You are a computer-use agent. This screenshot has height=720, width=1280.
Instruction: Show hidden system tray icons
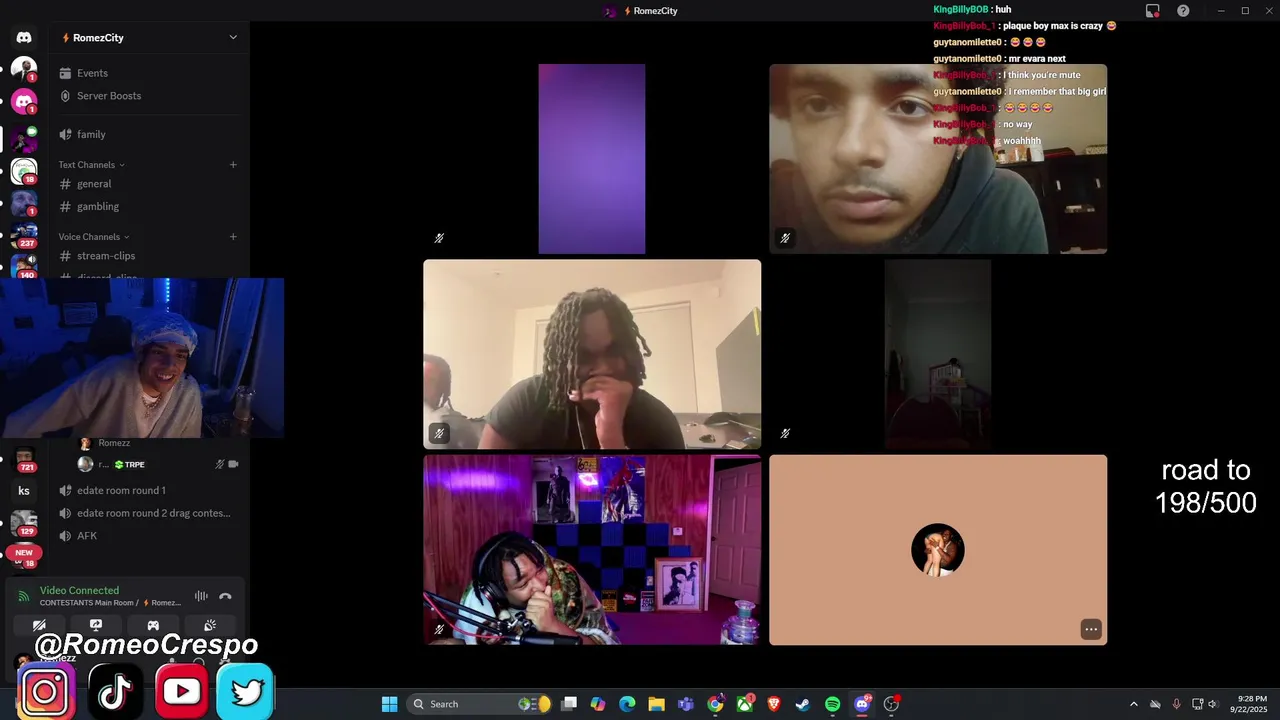pyautogui.click(x=1133, y=704)
